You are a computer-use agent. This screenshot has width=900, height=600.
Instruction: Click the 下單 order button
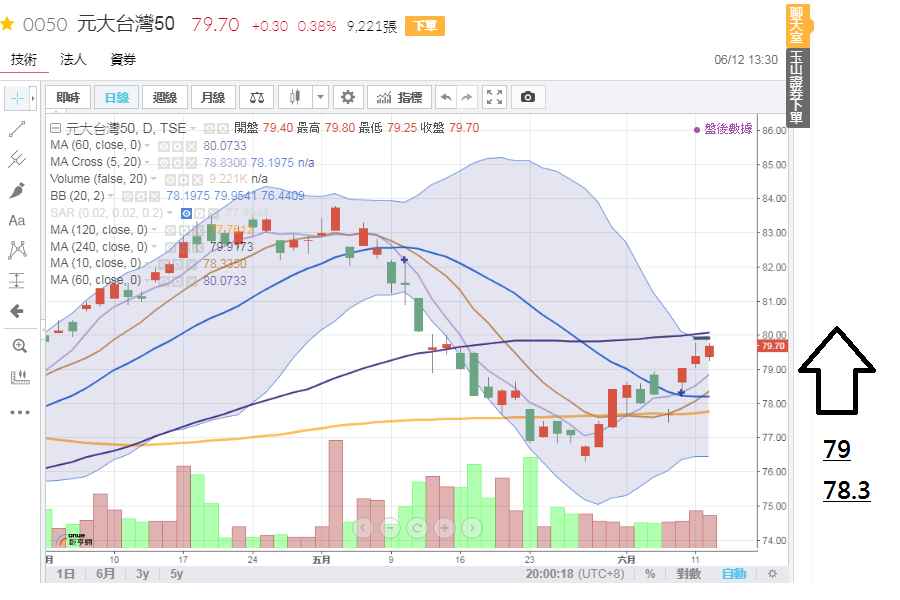coord(425,26)
